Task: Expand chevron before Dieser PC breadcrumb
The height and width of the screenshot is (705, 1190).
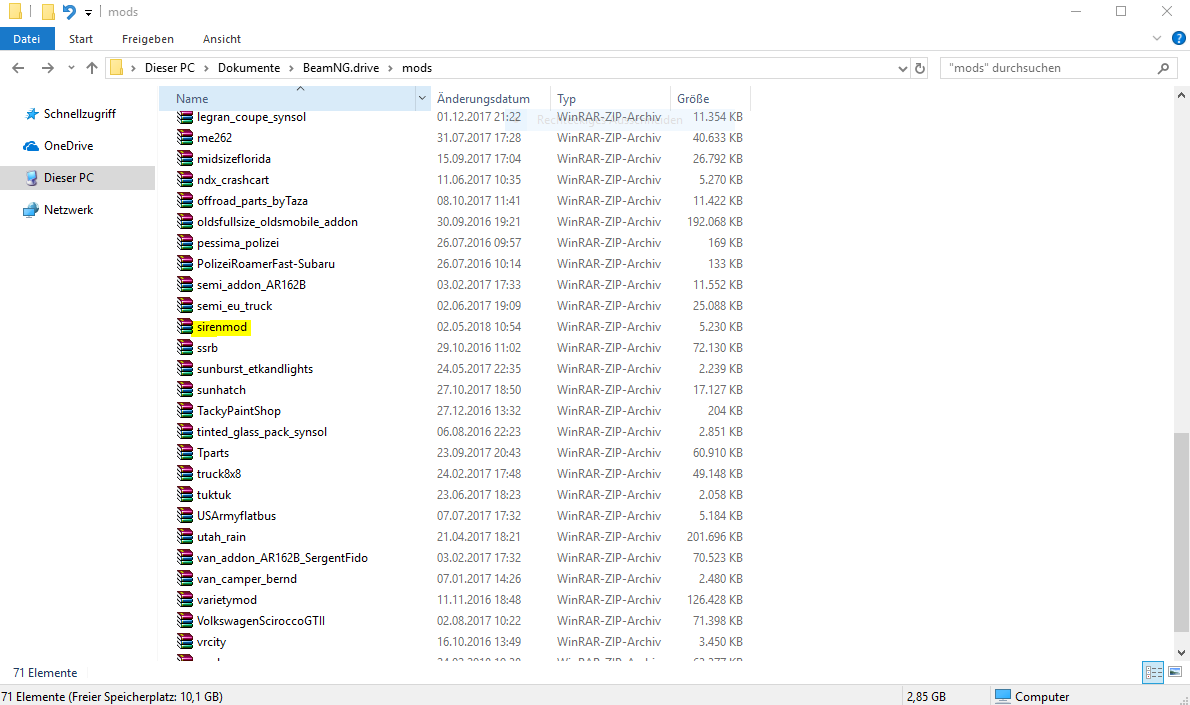Action: [x=134, y=68]
